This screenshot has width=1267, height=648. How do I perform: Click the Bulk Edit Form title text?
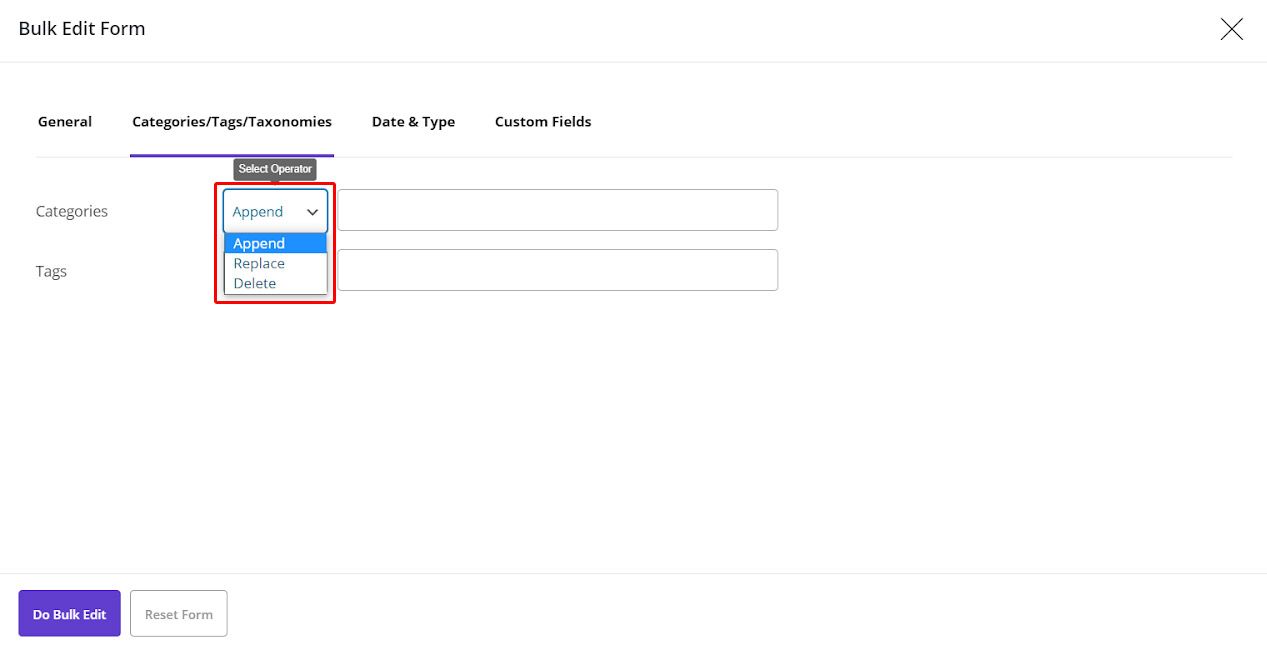82,29
